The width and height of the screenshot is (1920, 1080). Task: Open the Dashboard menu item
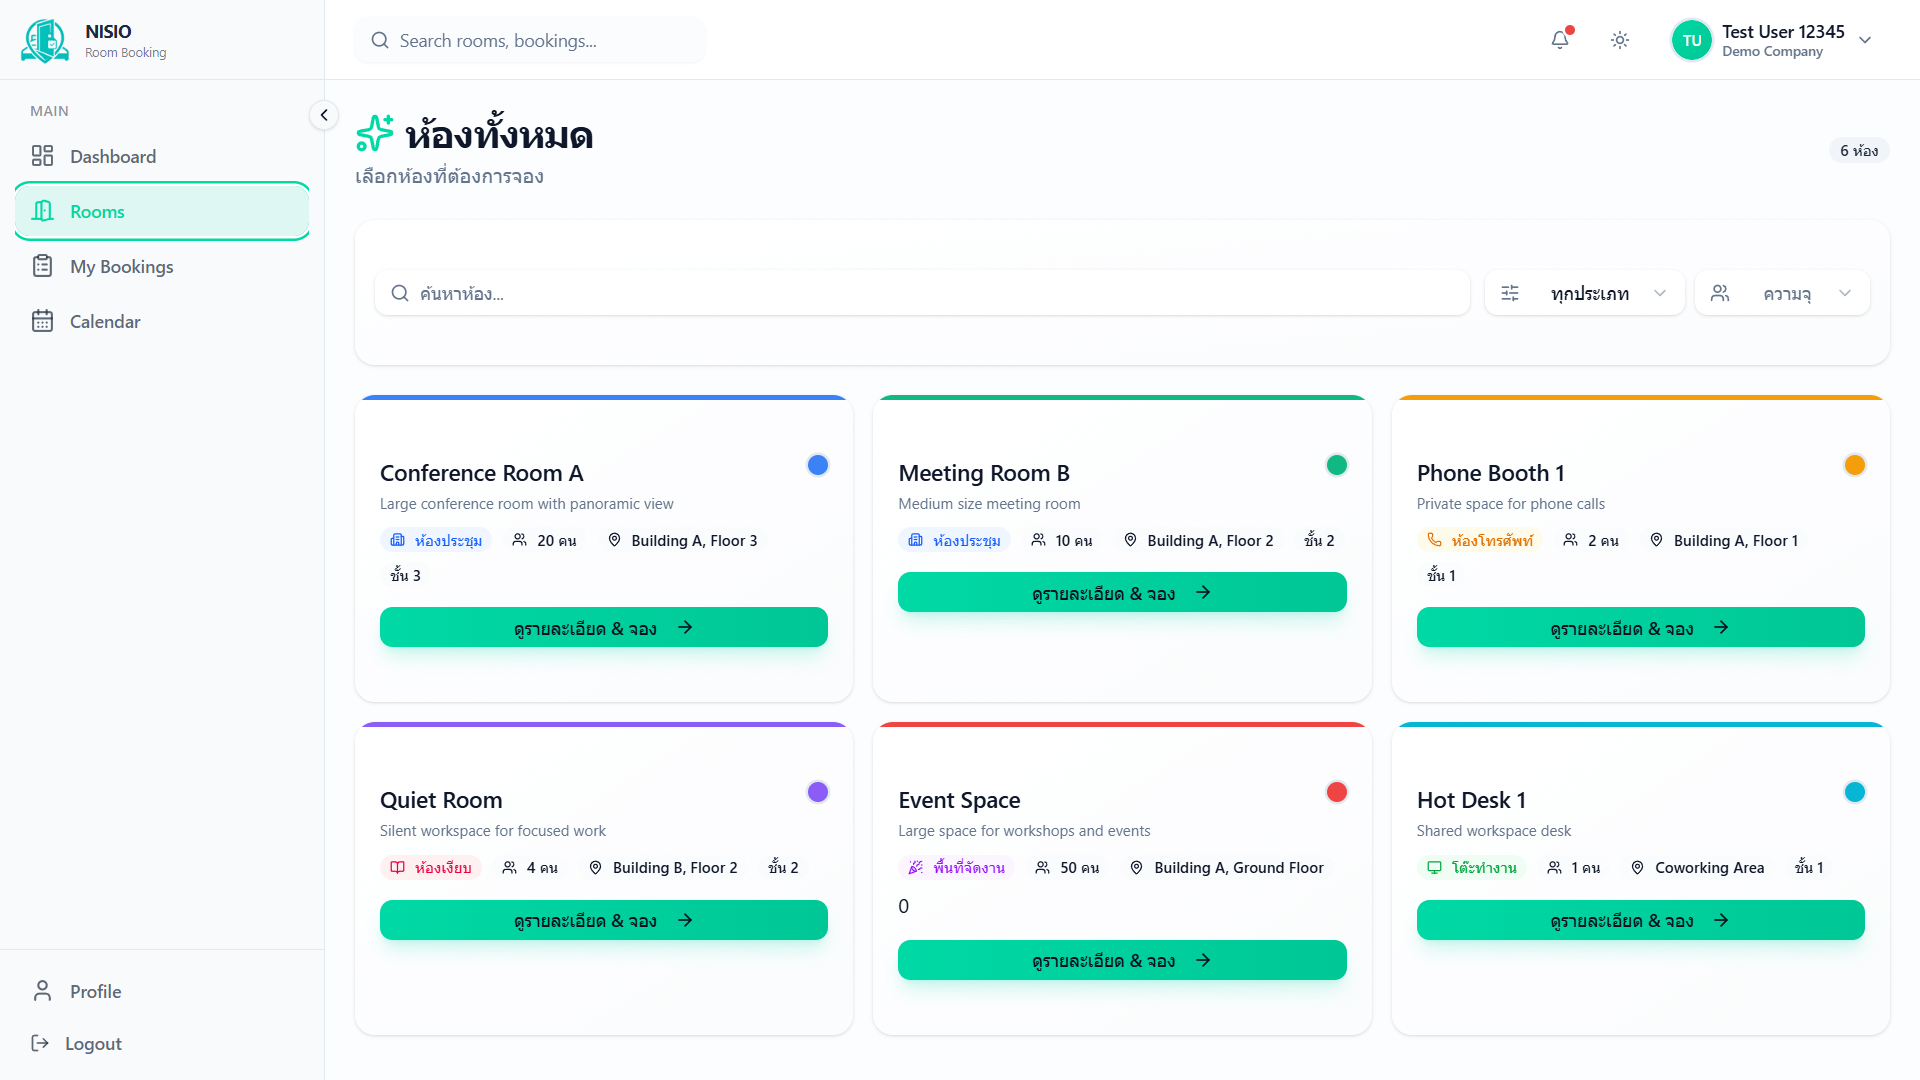[113, 156]
